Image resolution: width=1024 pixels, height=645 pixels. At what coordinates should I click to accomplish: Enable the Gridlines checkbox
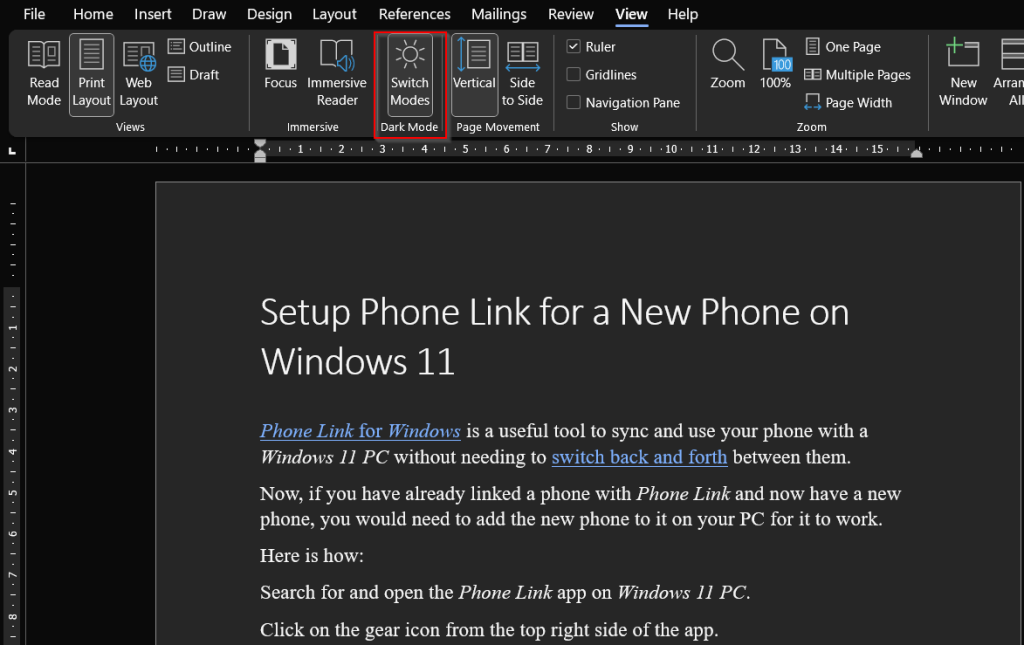[573, 74]
